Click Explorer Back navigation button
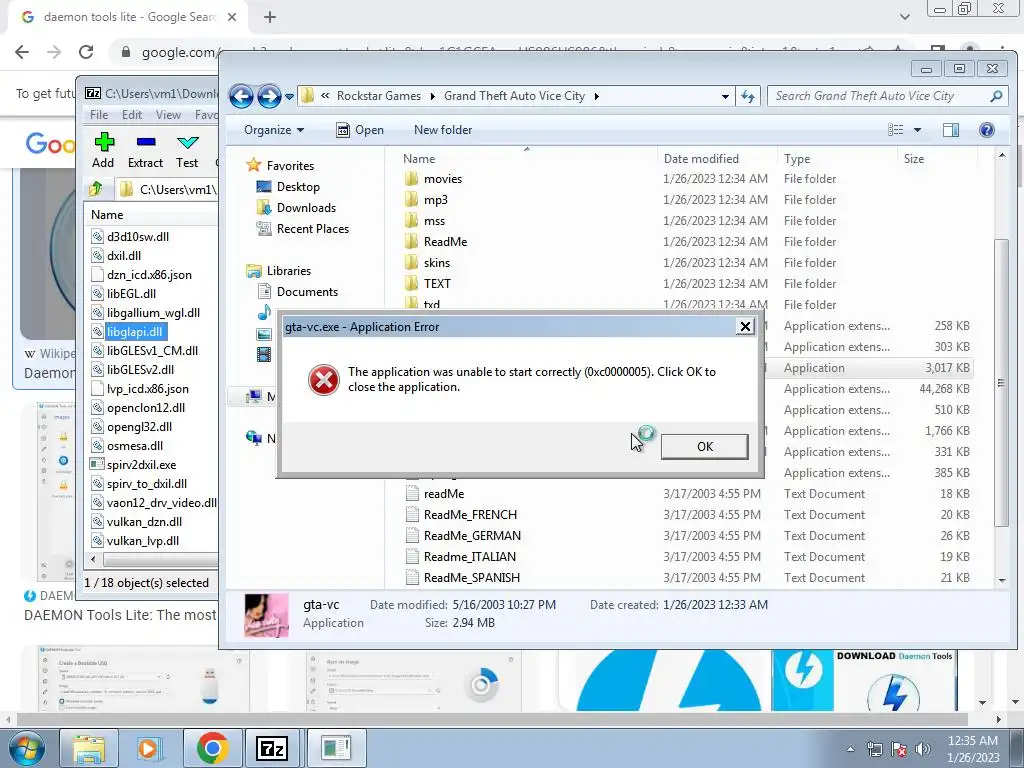The width and height of the screenshot is (1024, 768). 241,96
